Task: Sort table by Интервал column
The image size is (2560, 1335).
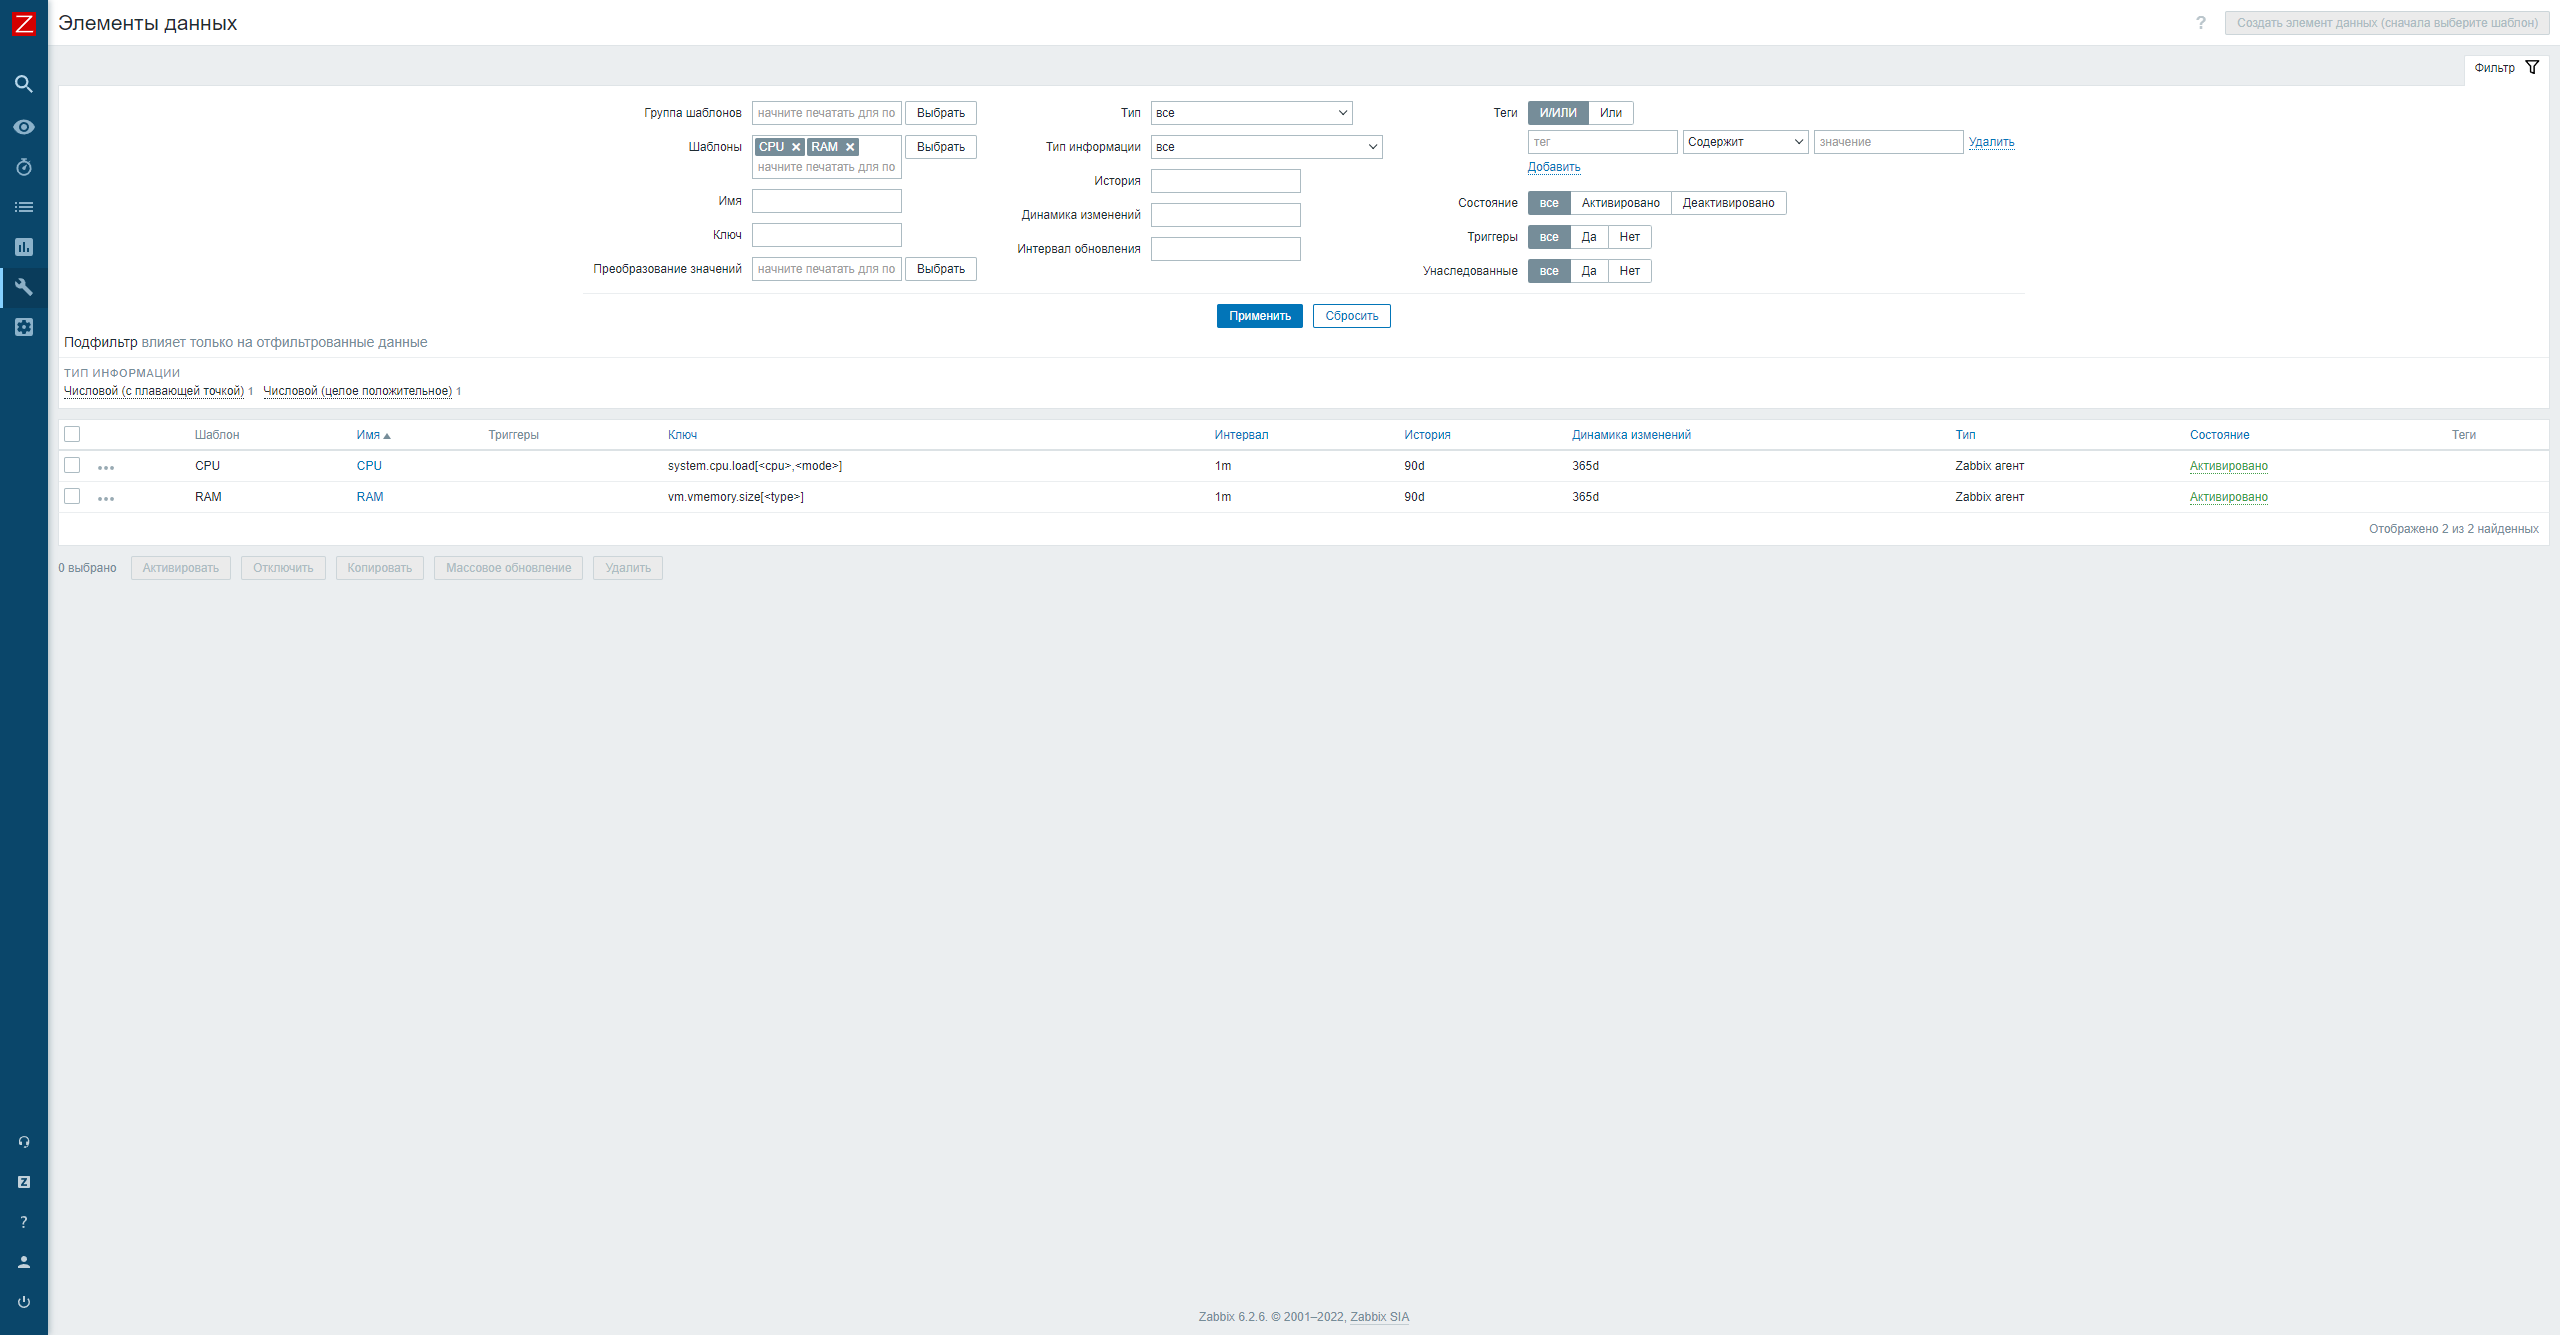Action: click(x=1241, y=435)
